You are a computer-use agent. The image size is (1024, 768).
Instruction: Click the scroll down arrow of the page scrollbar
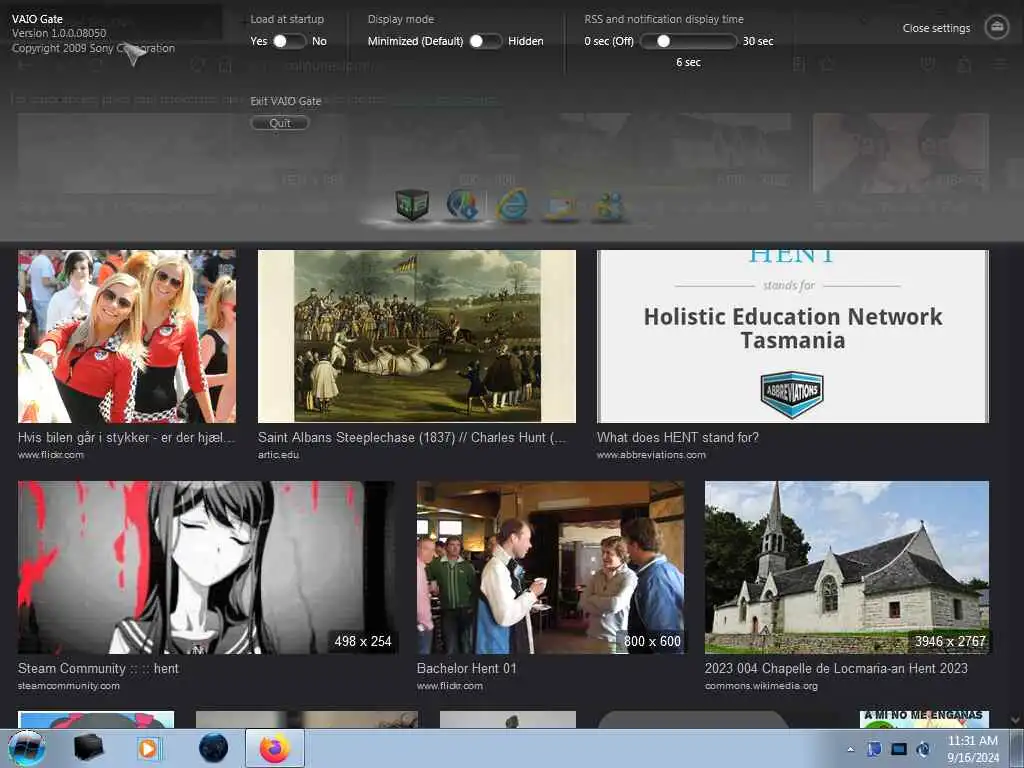1015,720
